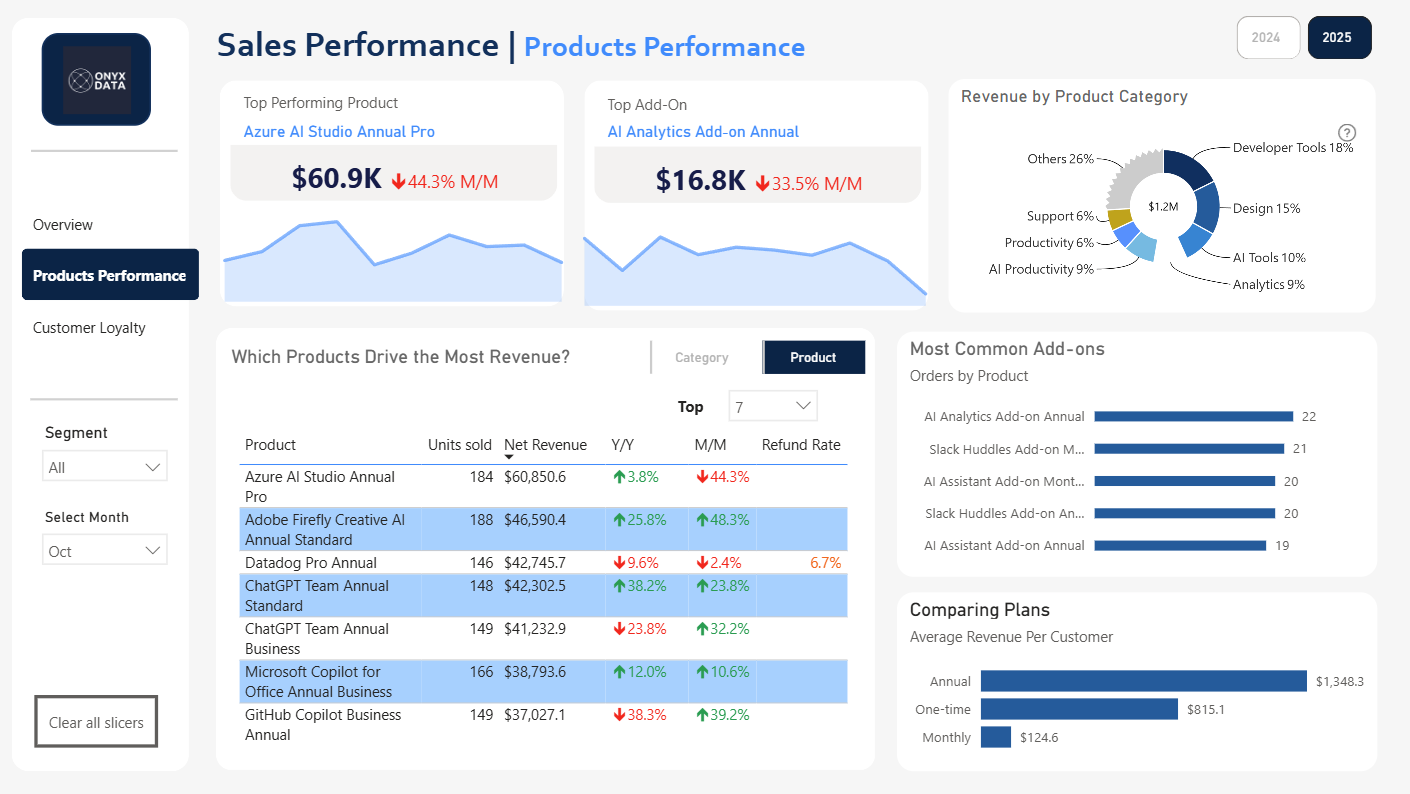Viewport: 1410px width, 794px height.
Task: Click the $60.9K top product revenue value
Action: point(337,178)
